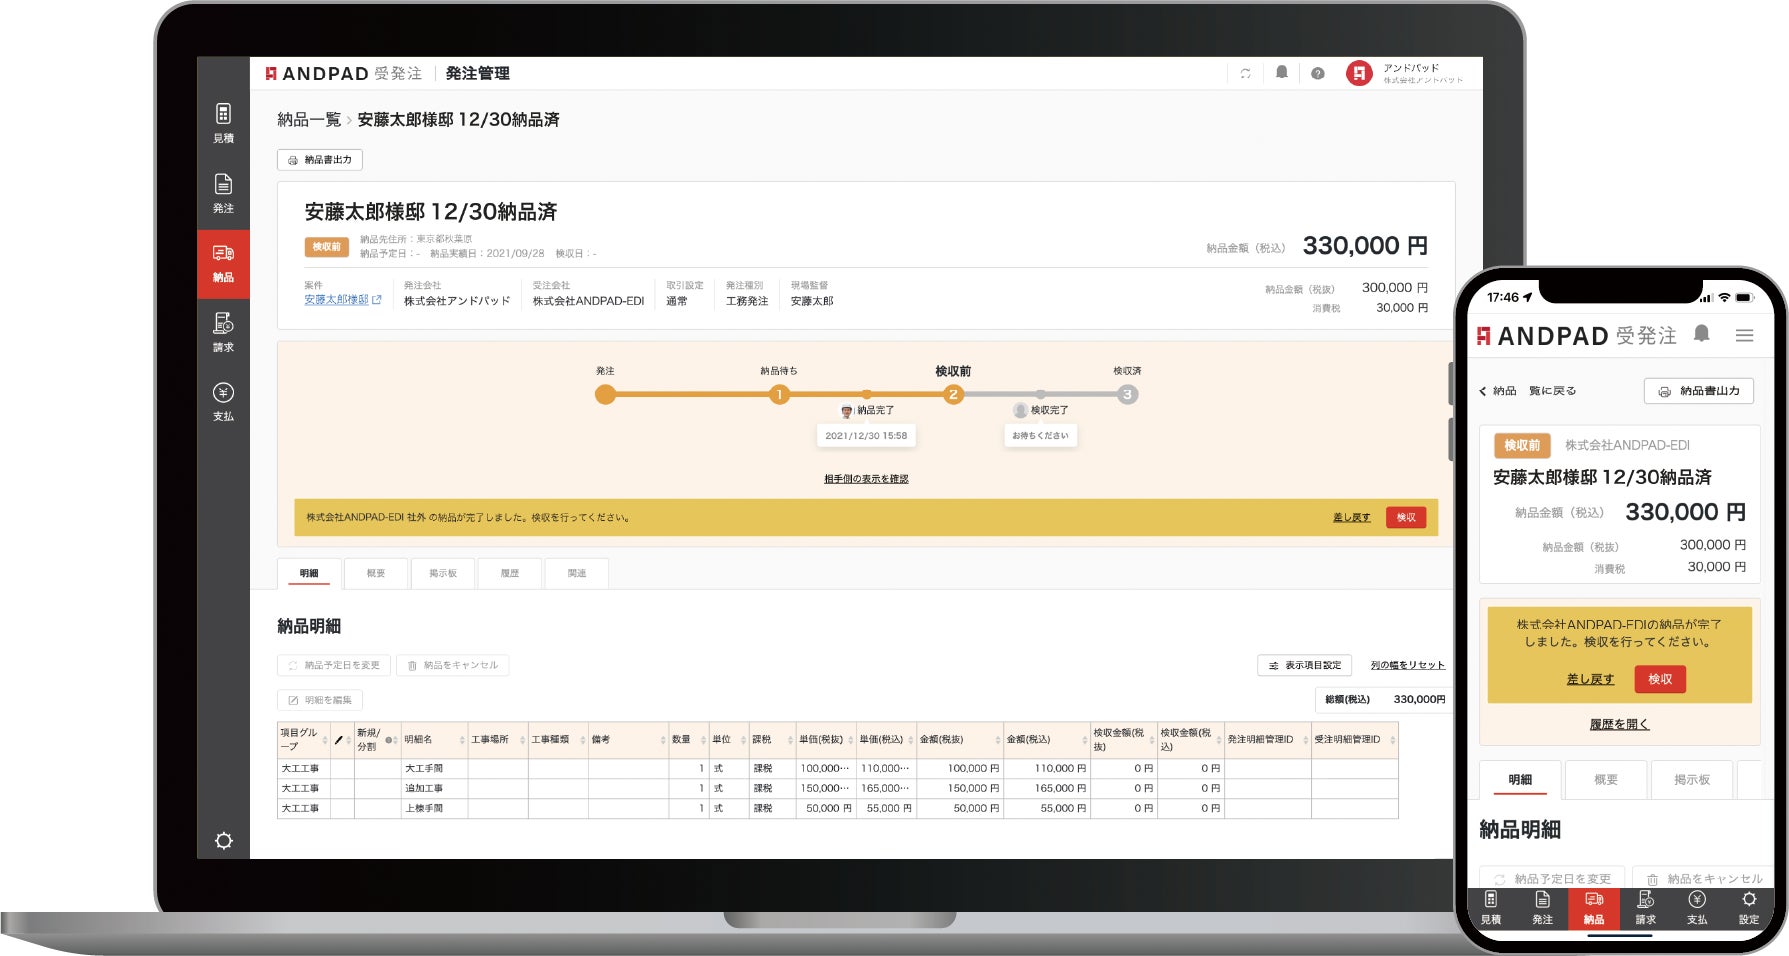Click red 検収 button on laptop

tap(1406, 517)
